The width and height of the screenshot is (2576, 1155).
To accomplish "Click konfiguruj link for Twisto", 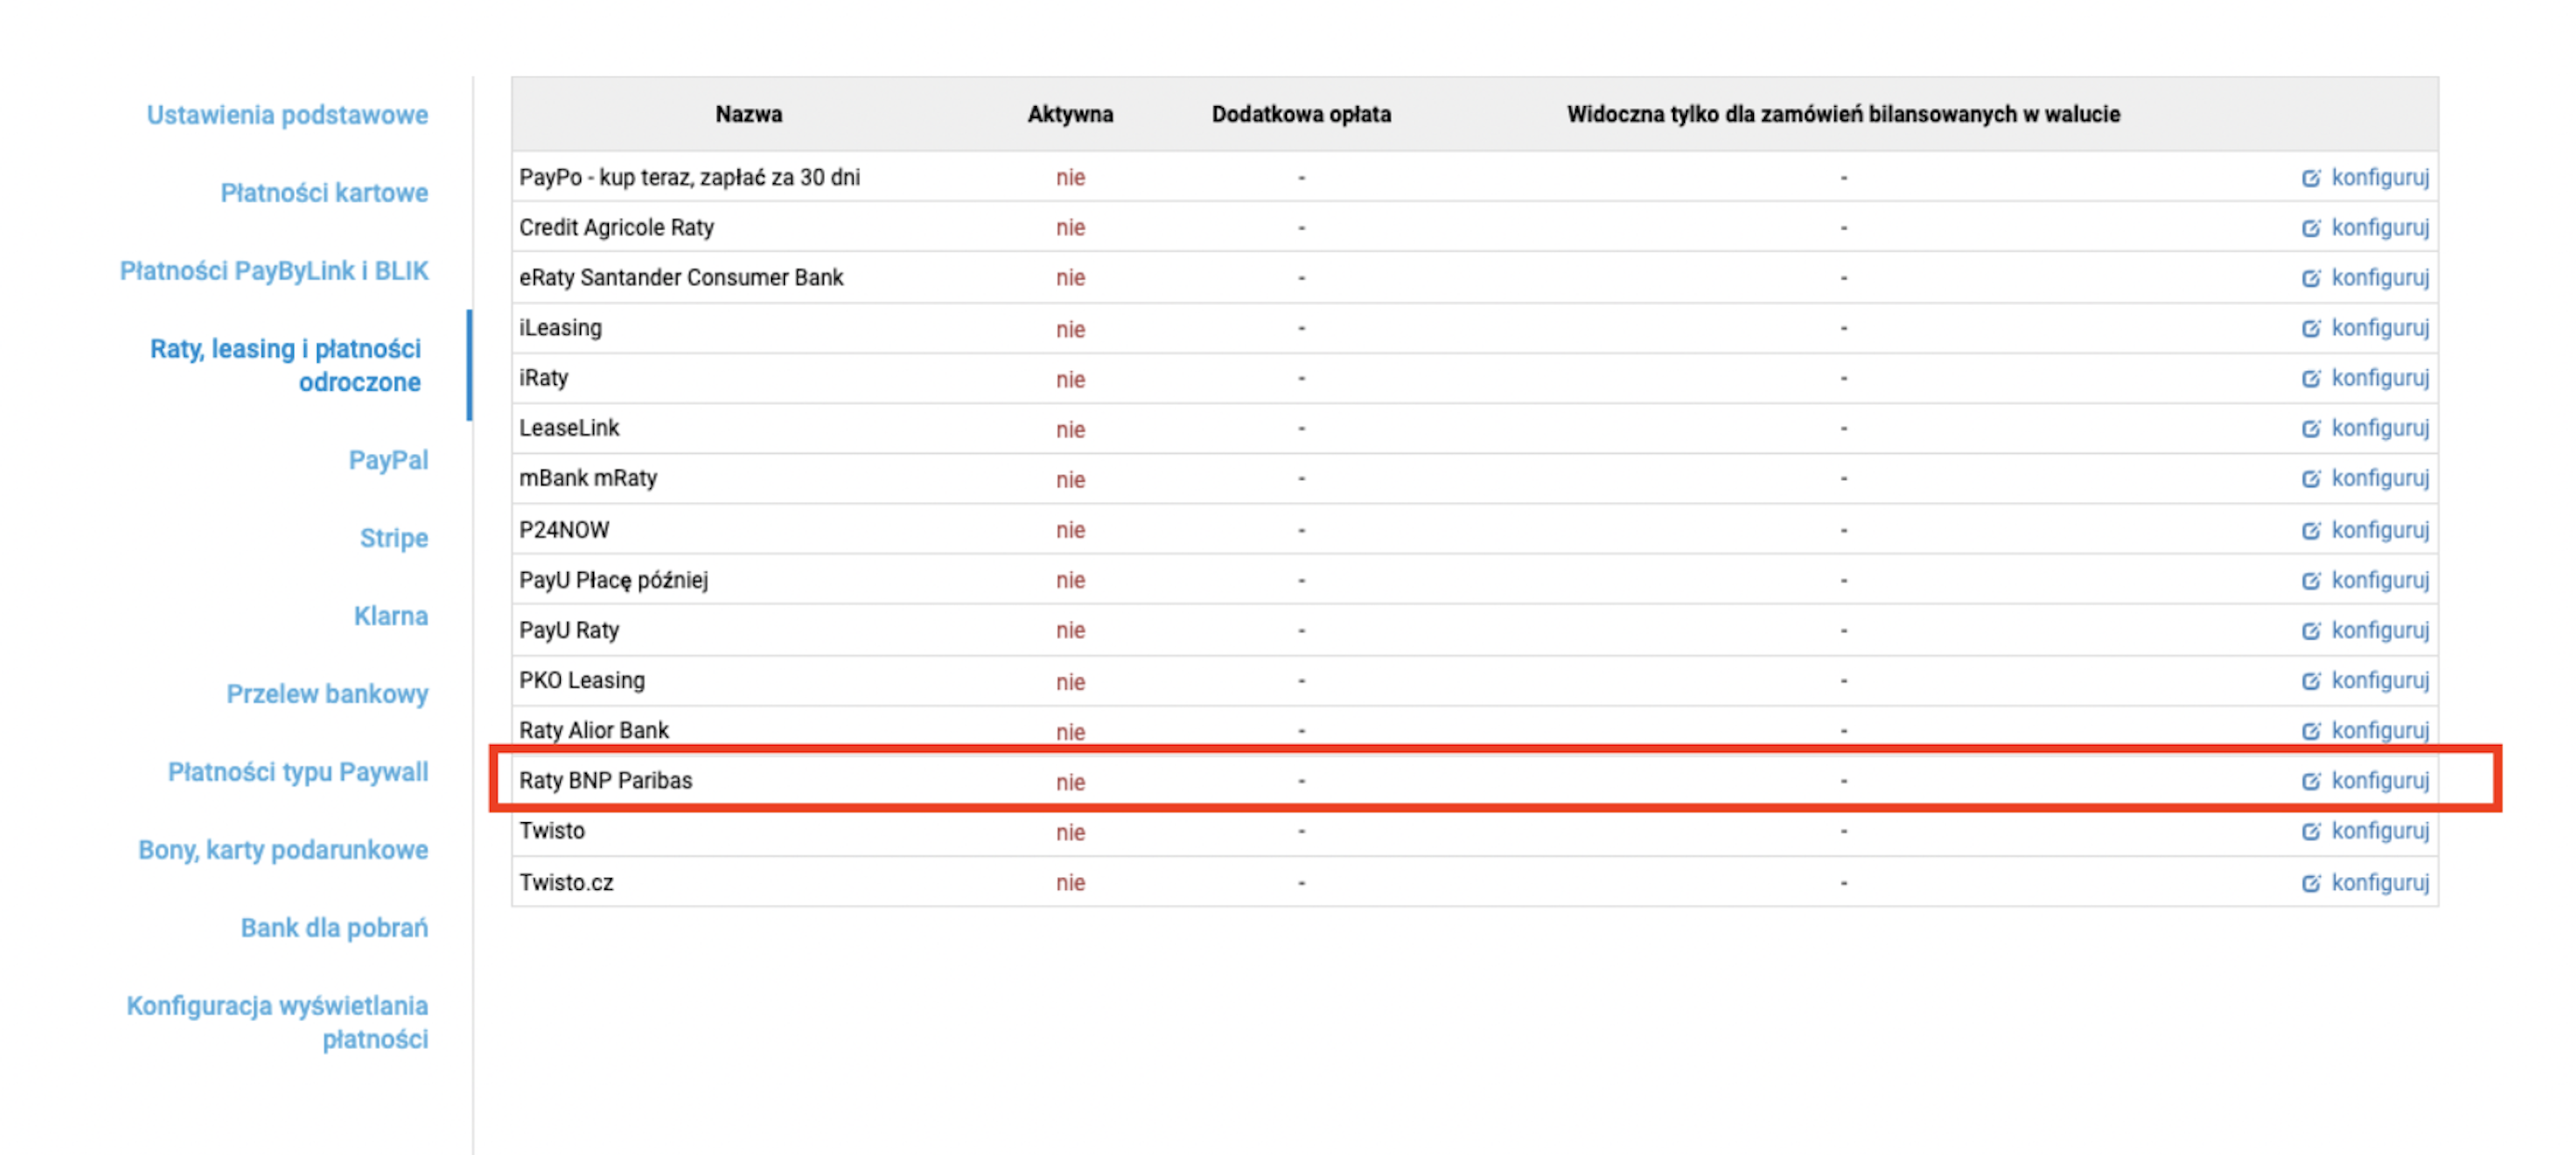I will pos(2380,831).
